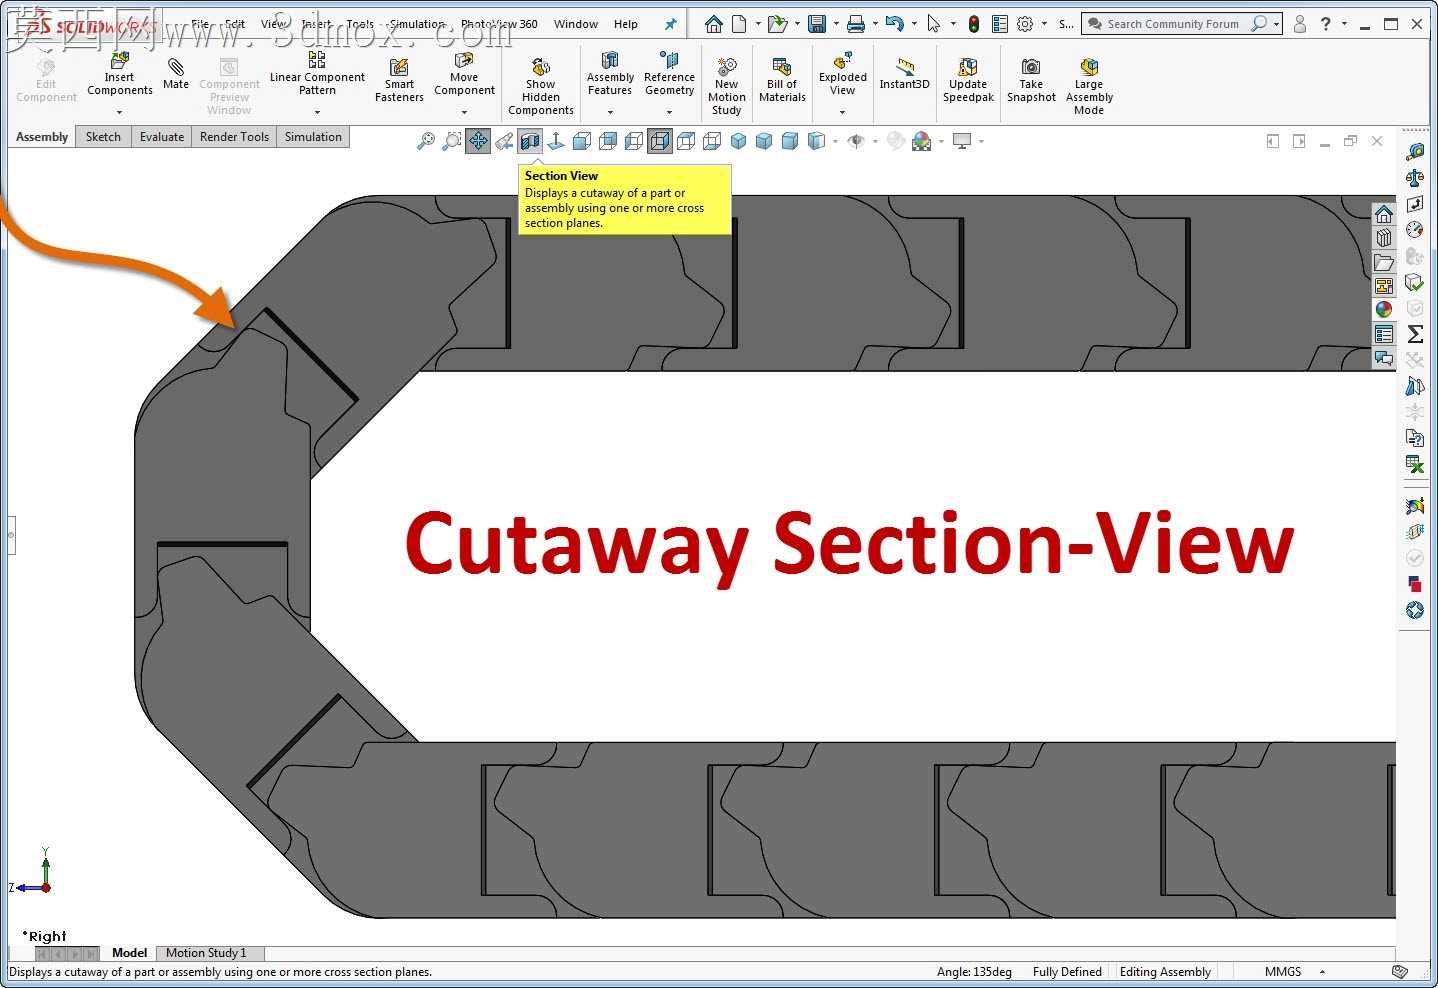Click the Home icon in title bar
The width and height of the screenshot is (1438, 988).
[714, 24]
